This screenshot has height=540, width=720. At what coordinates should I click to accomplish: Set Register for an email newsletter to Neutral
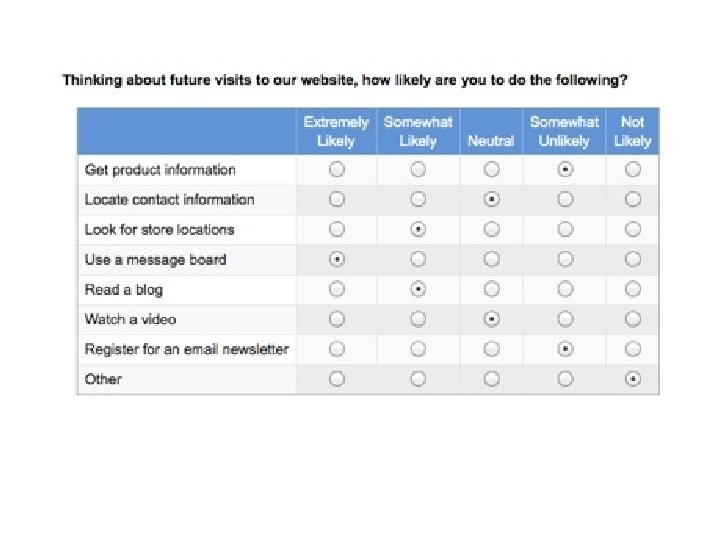[x=491, y=349]
